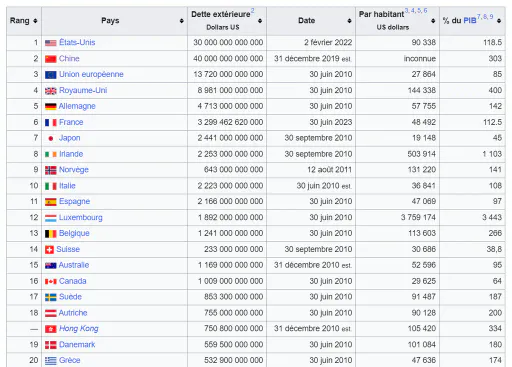Follow the Luxembourg link
The width and height of the screenshot is (512, 367).
[81, 218]
